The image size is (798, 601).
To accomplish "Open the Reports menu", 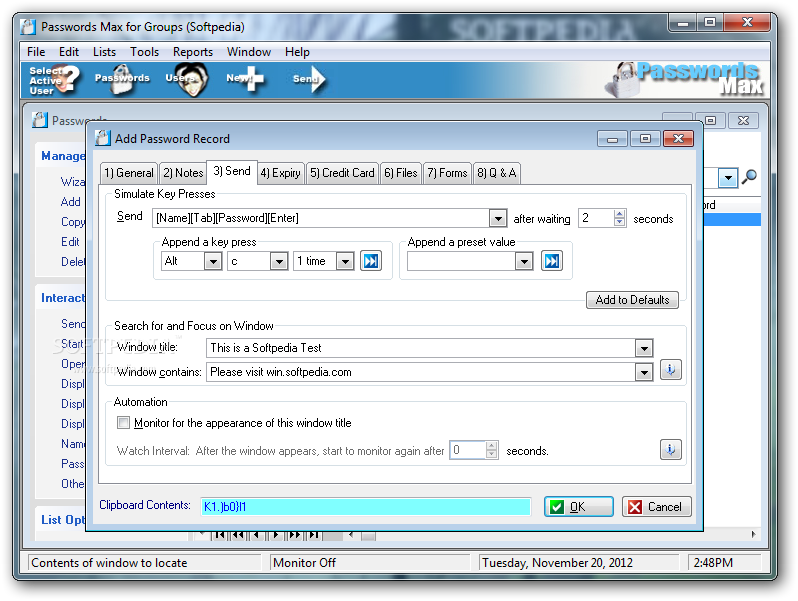I will [193, 52].
